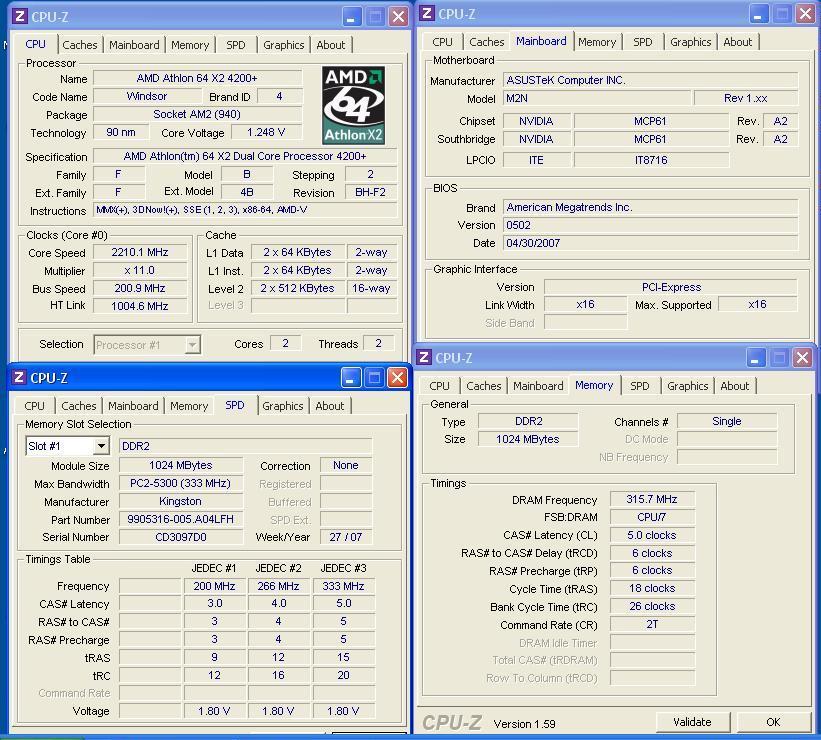821x740 pixels.
Task: Open Graphics tab in the Memory window
Action: pos(687,386)
